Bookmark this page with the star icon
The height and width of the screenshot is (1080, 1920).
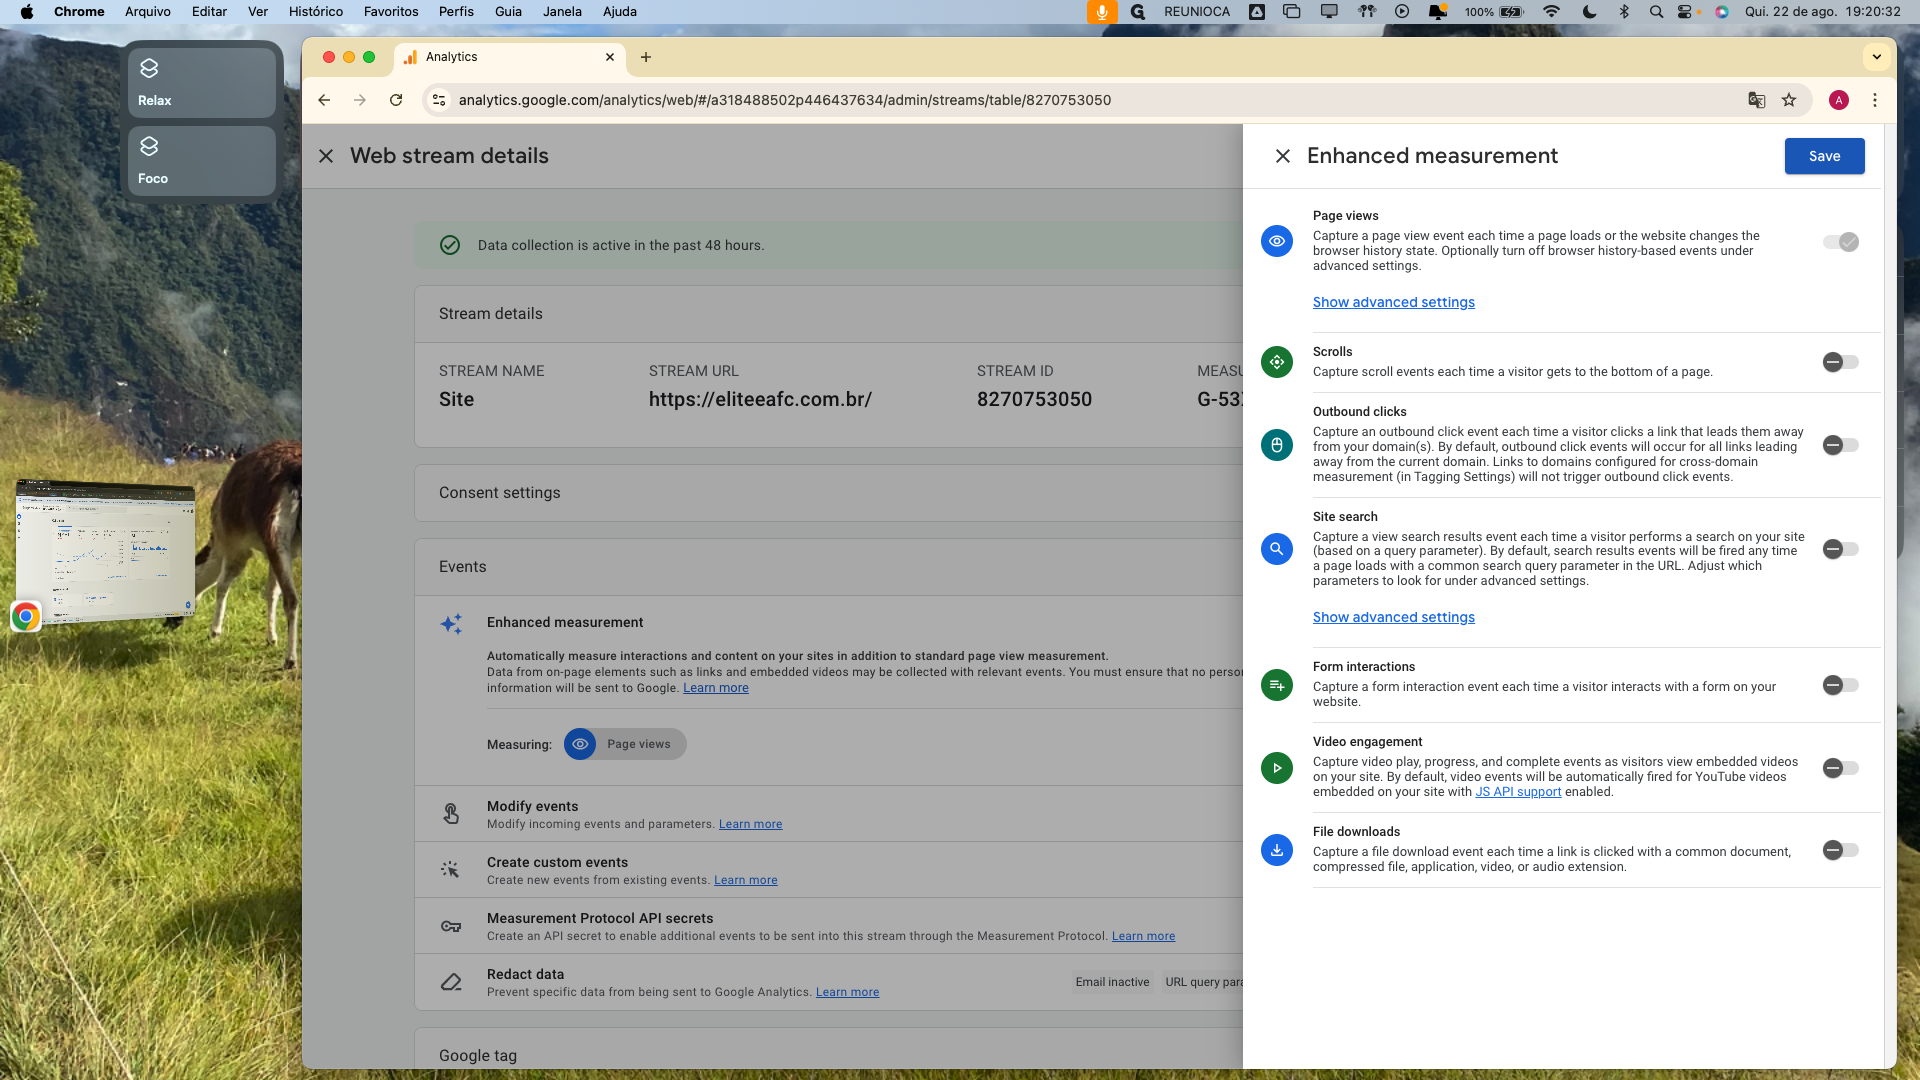1789,100
